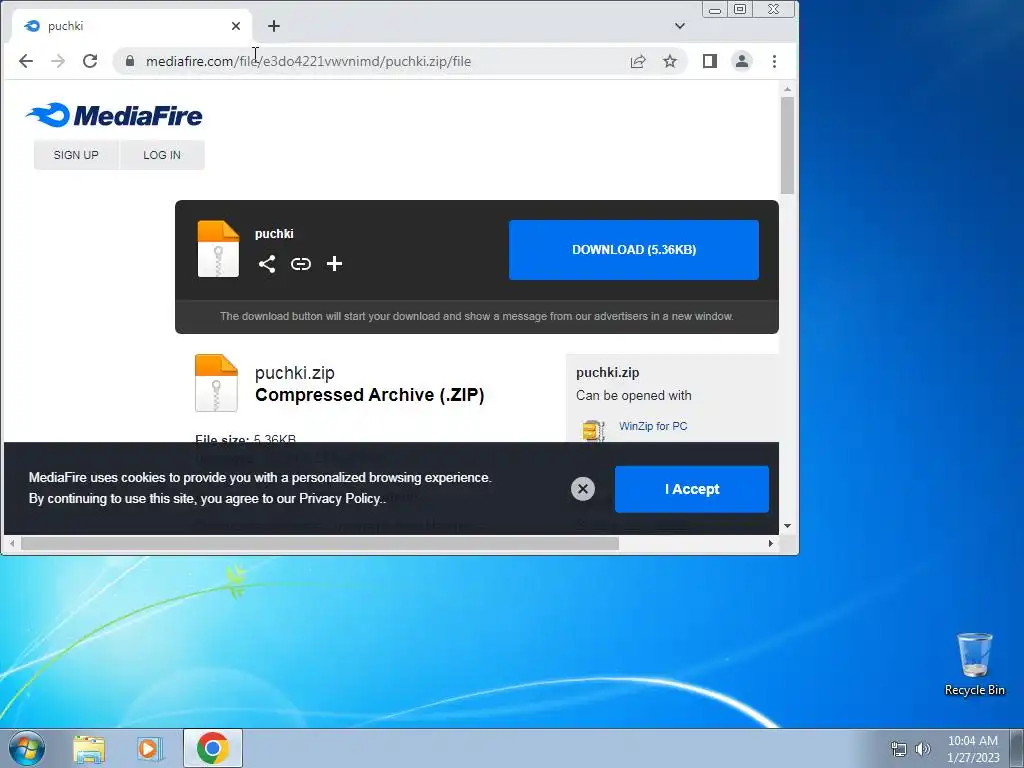The width and height of the screenshot is (1024, 768).
Task: Click the network tray icon
Action: (x=899, y=749)
